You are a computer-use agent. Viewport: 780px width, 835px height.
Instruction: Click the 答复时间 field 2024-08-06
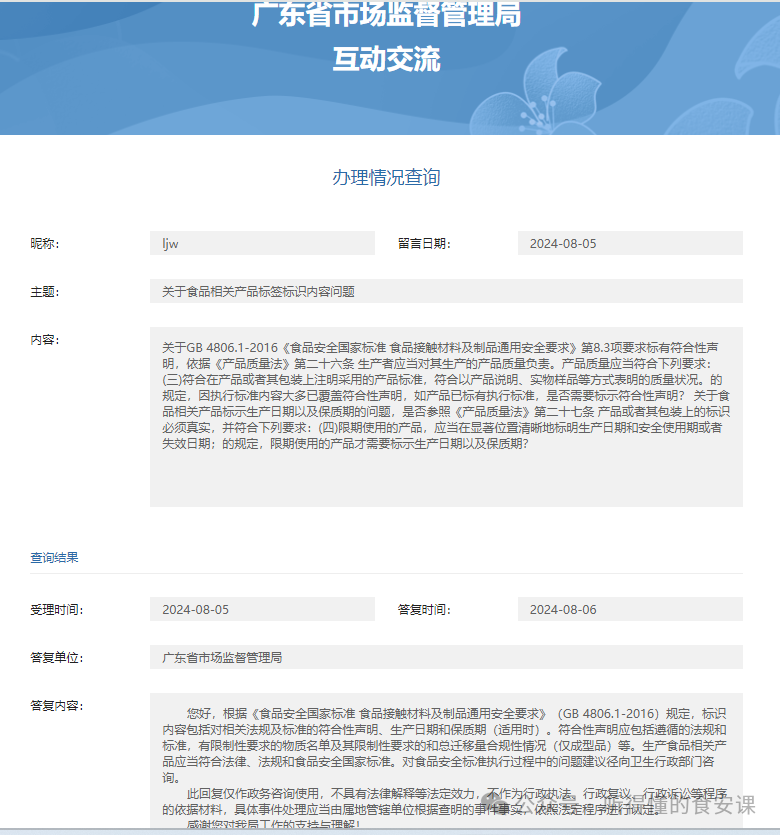pyautogui.click(x=630, y=609)
